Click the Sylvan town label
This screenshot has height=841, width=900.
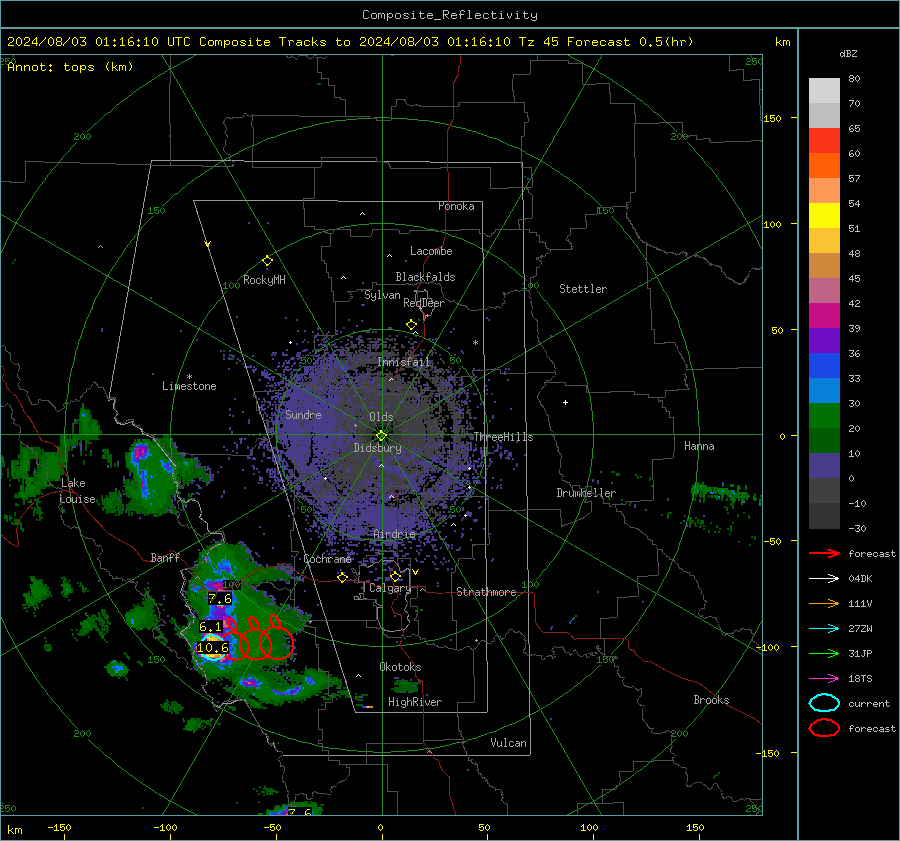coord(382,295)
